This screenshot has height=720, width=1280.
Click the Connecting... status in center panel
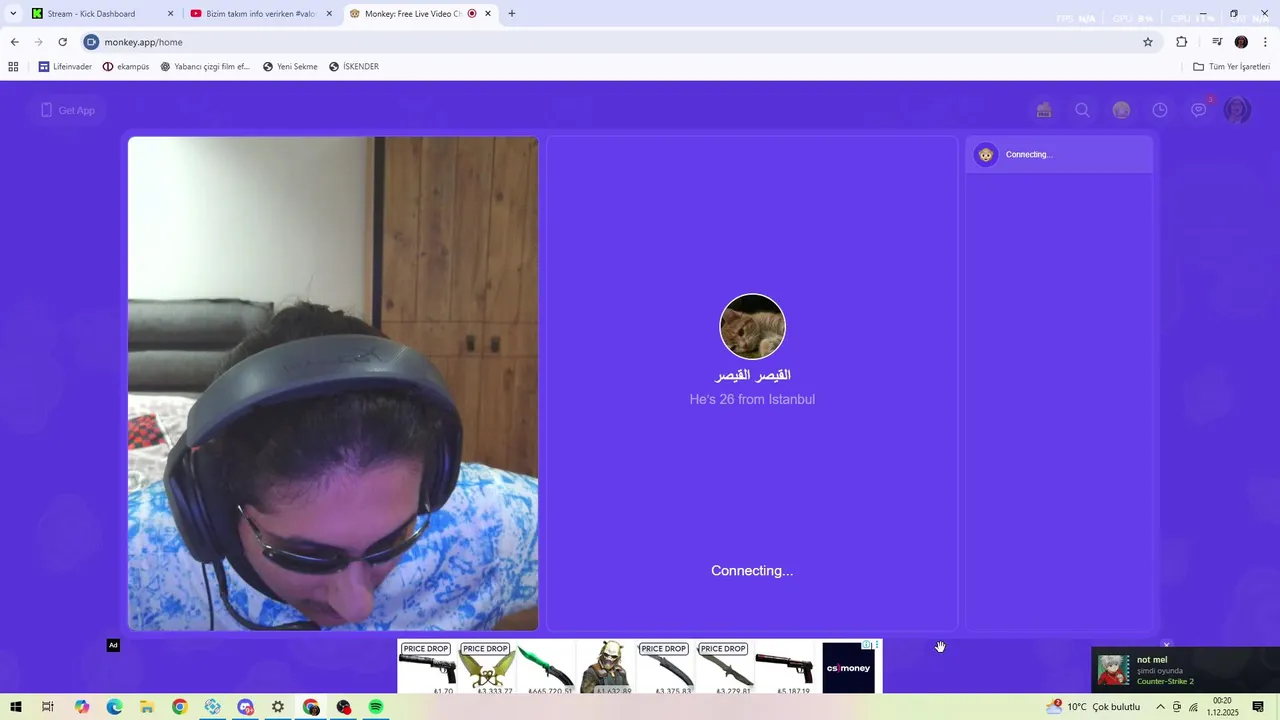[x=752, y=570]
